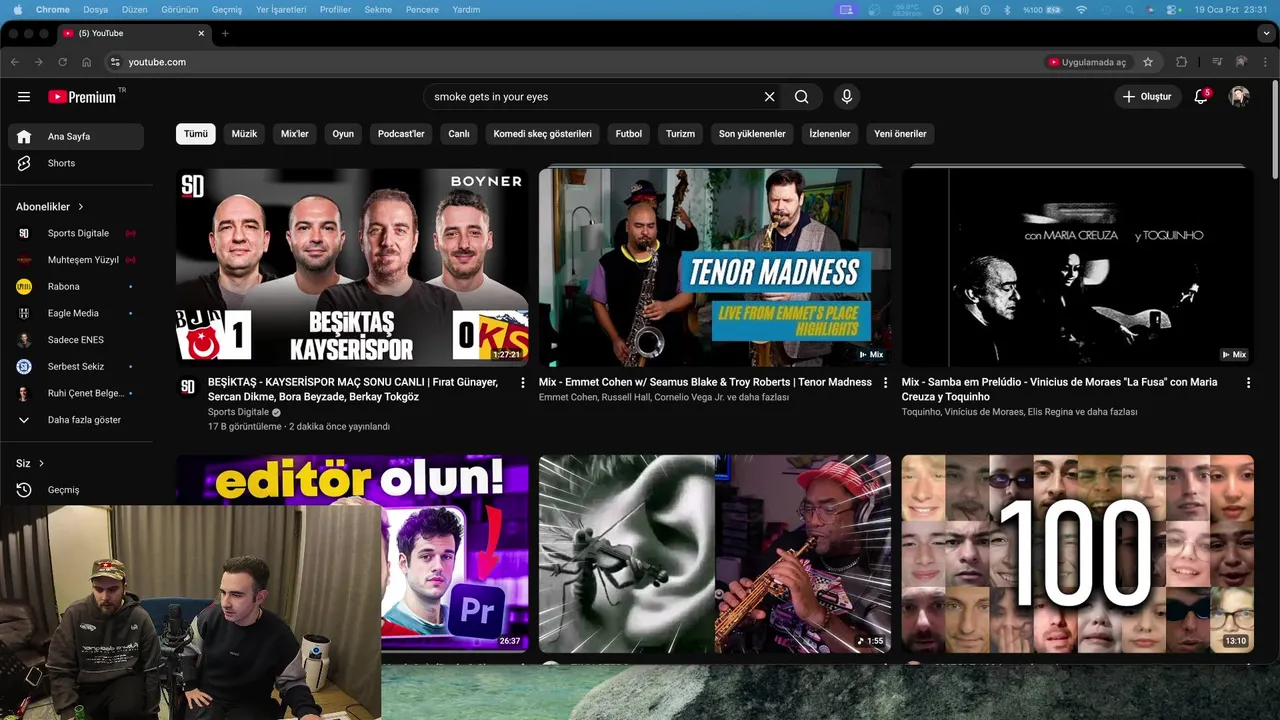
Task: Start voice search with microphone
Action: pyautogui.click(x=846, y=97)
